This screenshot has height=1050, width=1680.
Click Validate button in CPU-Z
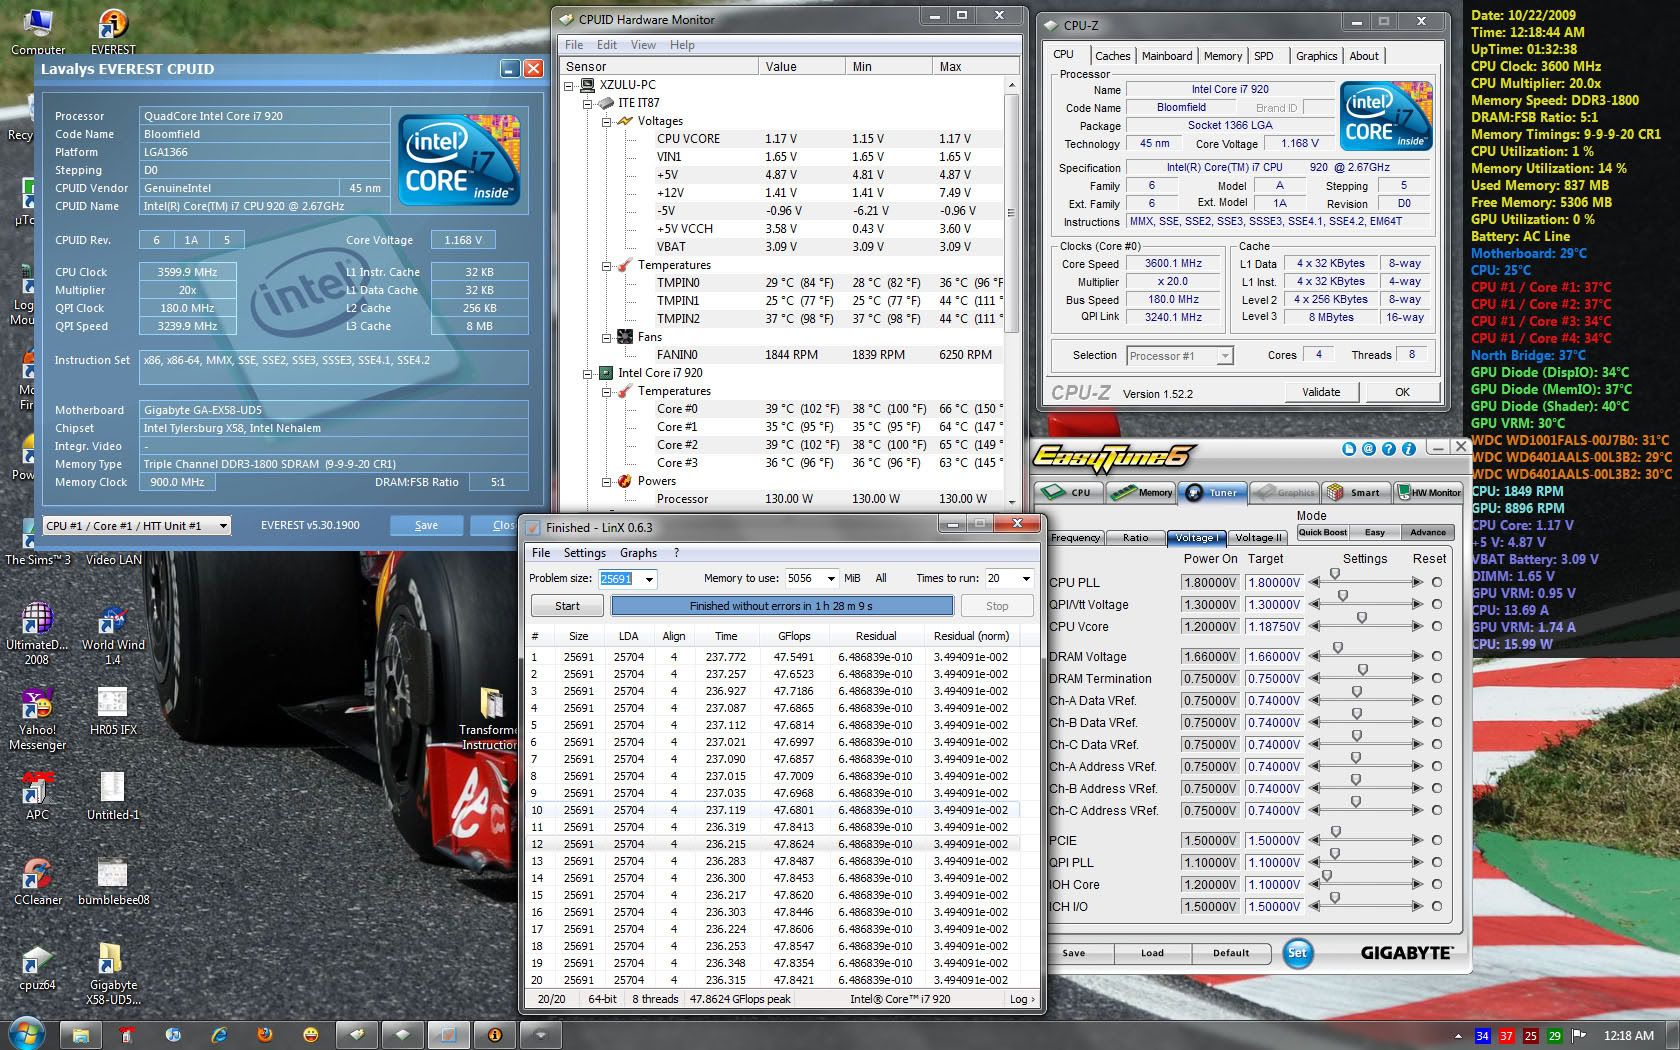(1321, 392)
